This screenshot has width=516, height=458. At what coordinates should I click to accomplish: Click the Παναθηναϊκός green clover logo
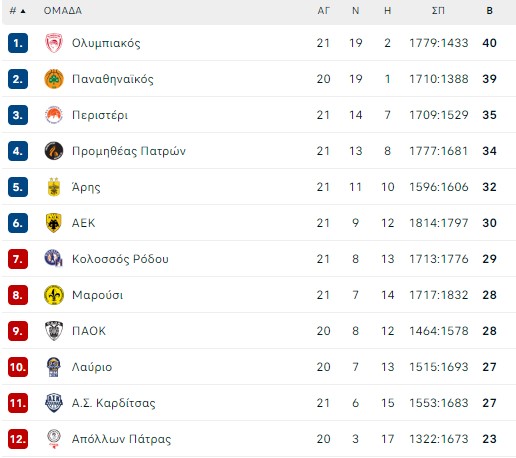(54, 79)
